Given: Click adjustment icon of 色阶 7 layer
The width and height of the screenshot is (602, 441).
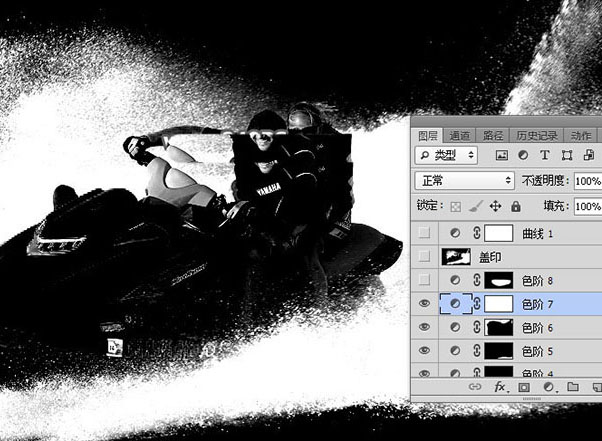Looking at the screenshot, I should tap(455, 304).
